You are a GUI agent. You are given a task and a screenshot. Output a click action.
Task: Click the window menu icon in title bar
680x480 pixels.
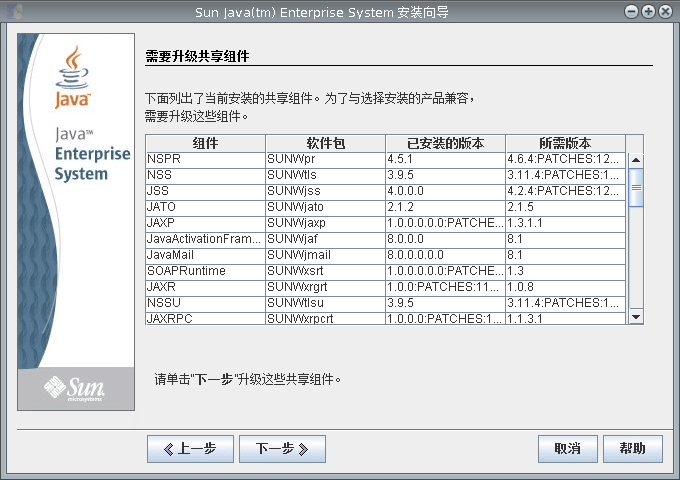[x=14, y=12]
